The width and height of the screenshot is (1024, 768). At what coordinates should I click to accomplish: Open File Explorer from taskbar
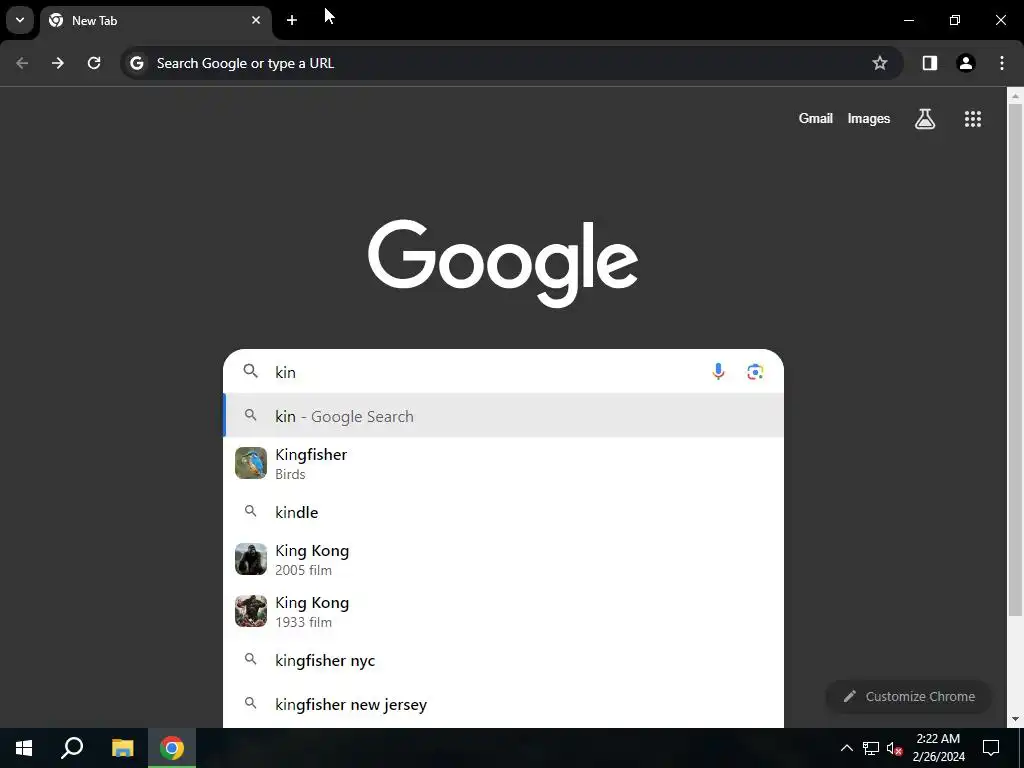(122, 748)
